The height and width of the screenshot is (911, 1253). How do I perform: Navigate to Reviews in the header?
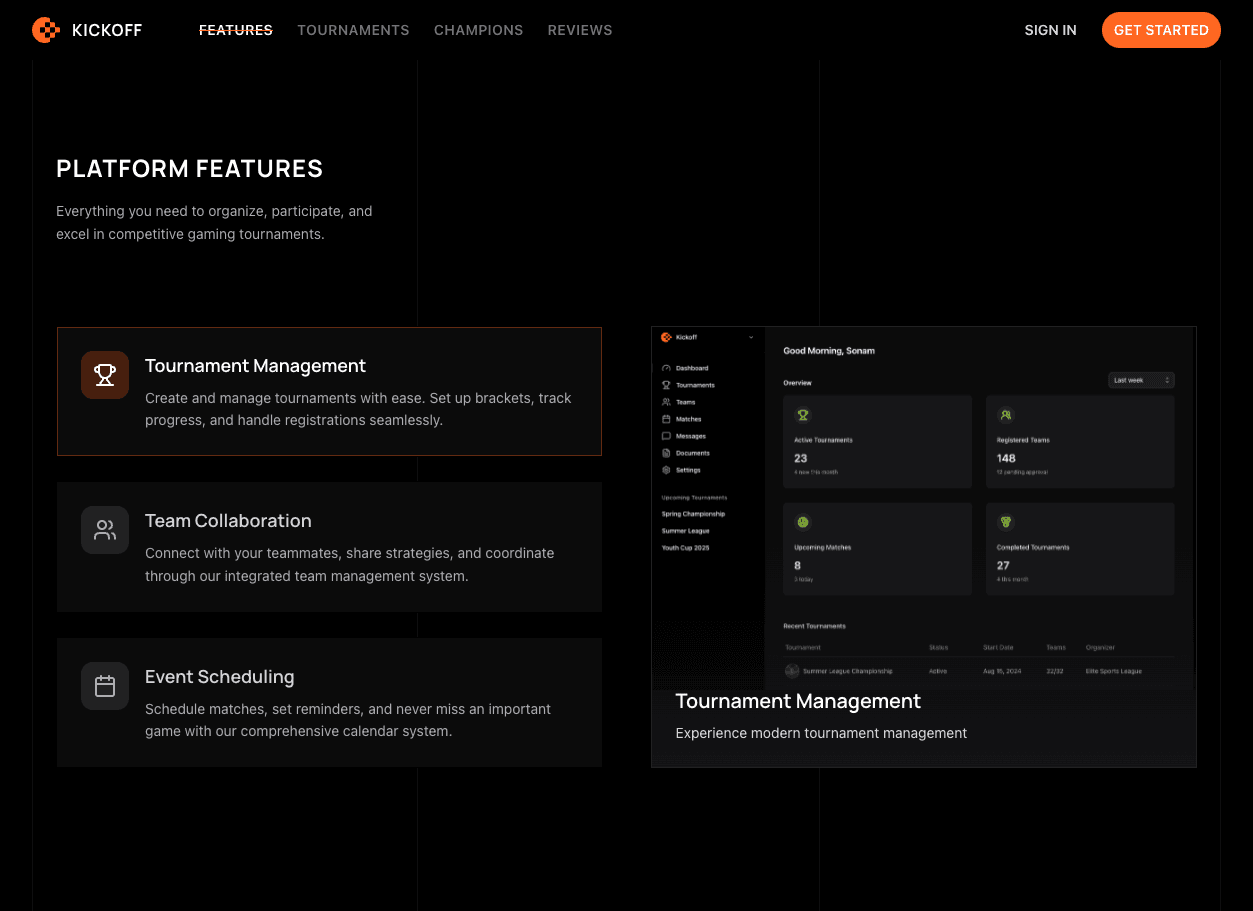tap(580, 30)
